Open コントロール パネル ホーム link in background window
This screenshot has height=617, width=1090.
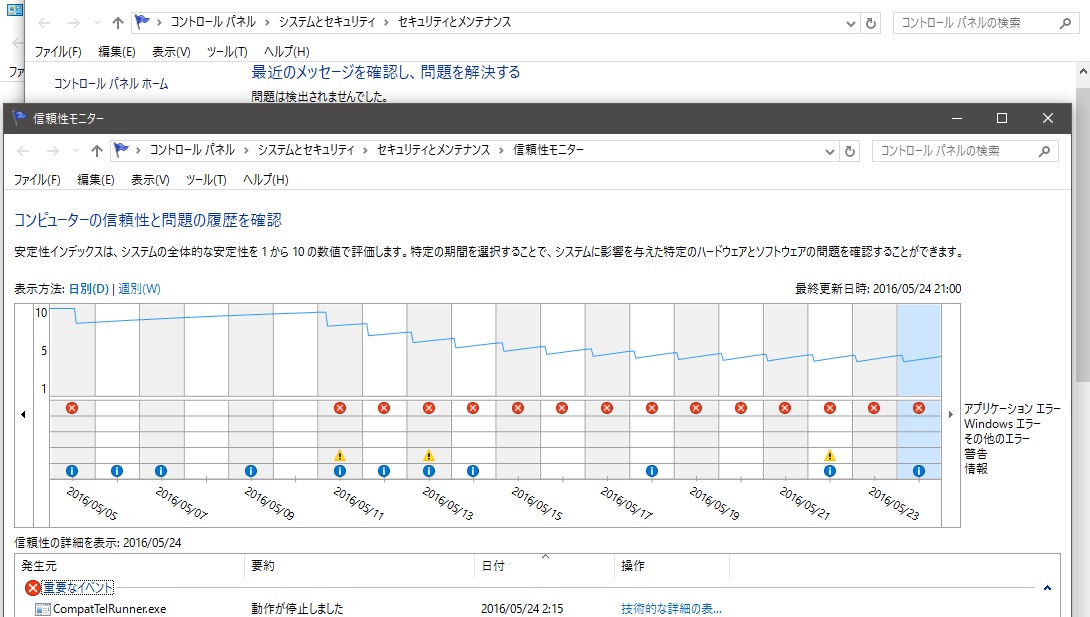(x=111, y=83)
